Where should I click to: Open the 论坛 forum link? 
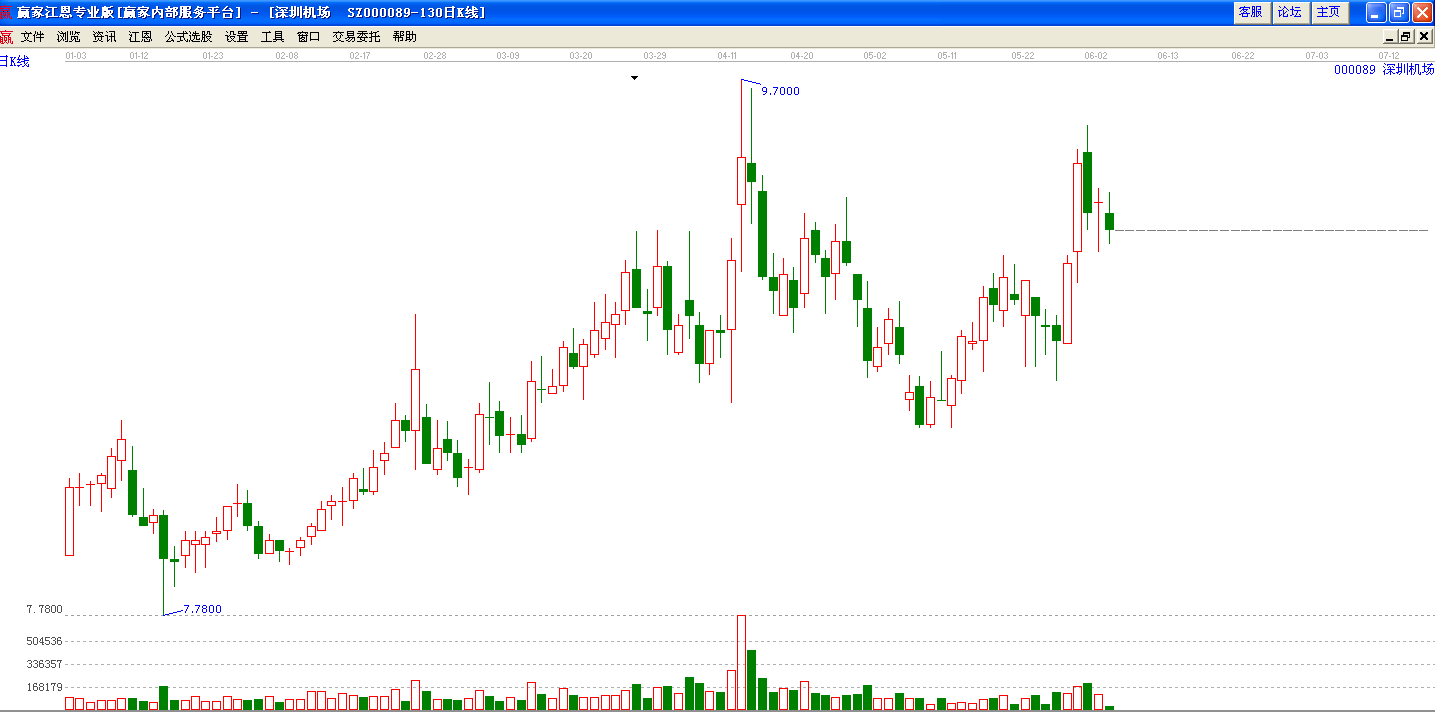[x=1290, y=12]
